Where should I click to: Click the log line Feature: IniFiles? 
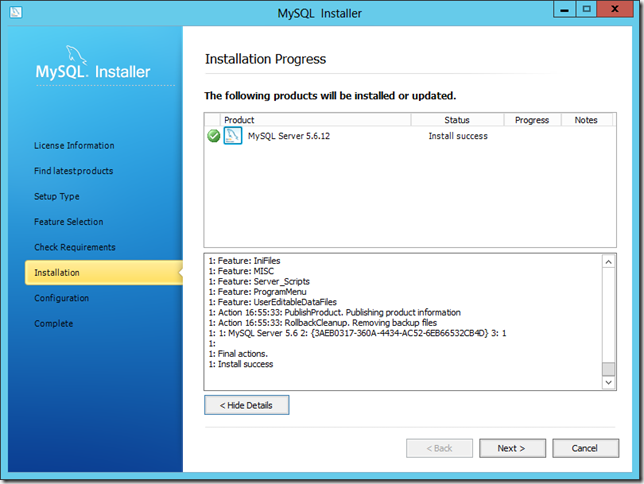[x=244, y=261]
